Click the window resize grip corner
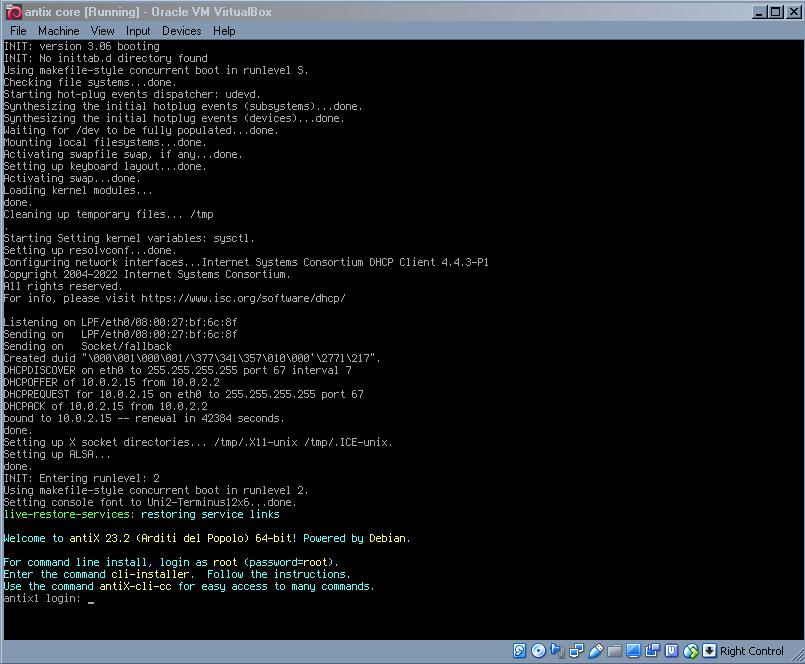The height and width of the screenshot is (664, 805). point(798,655)
